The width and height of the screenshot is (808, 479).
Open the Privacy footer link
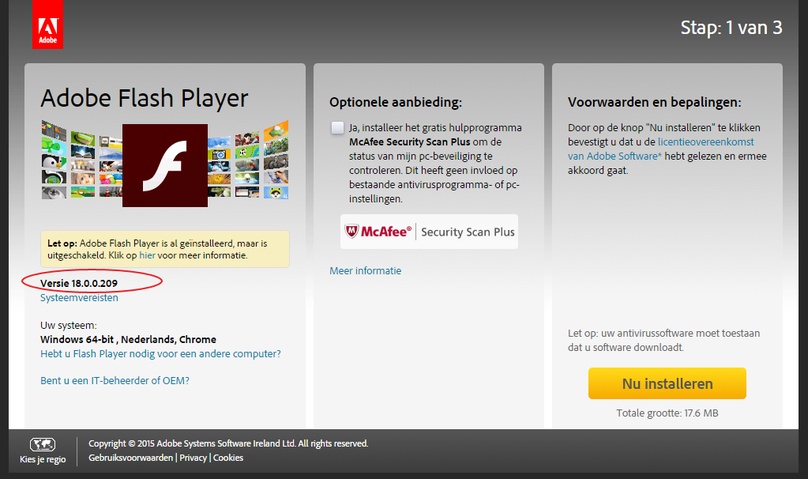pos(193,458)
